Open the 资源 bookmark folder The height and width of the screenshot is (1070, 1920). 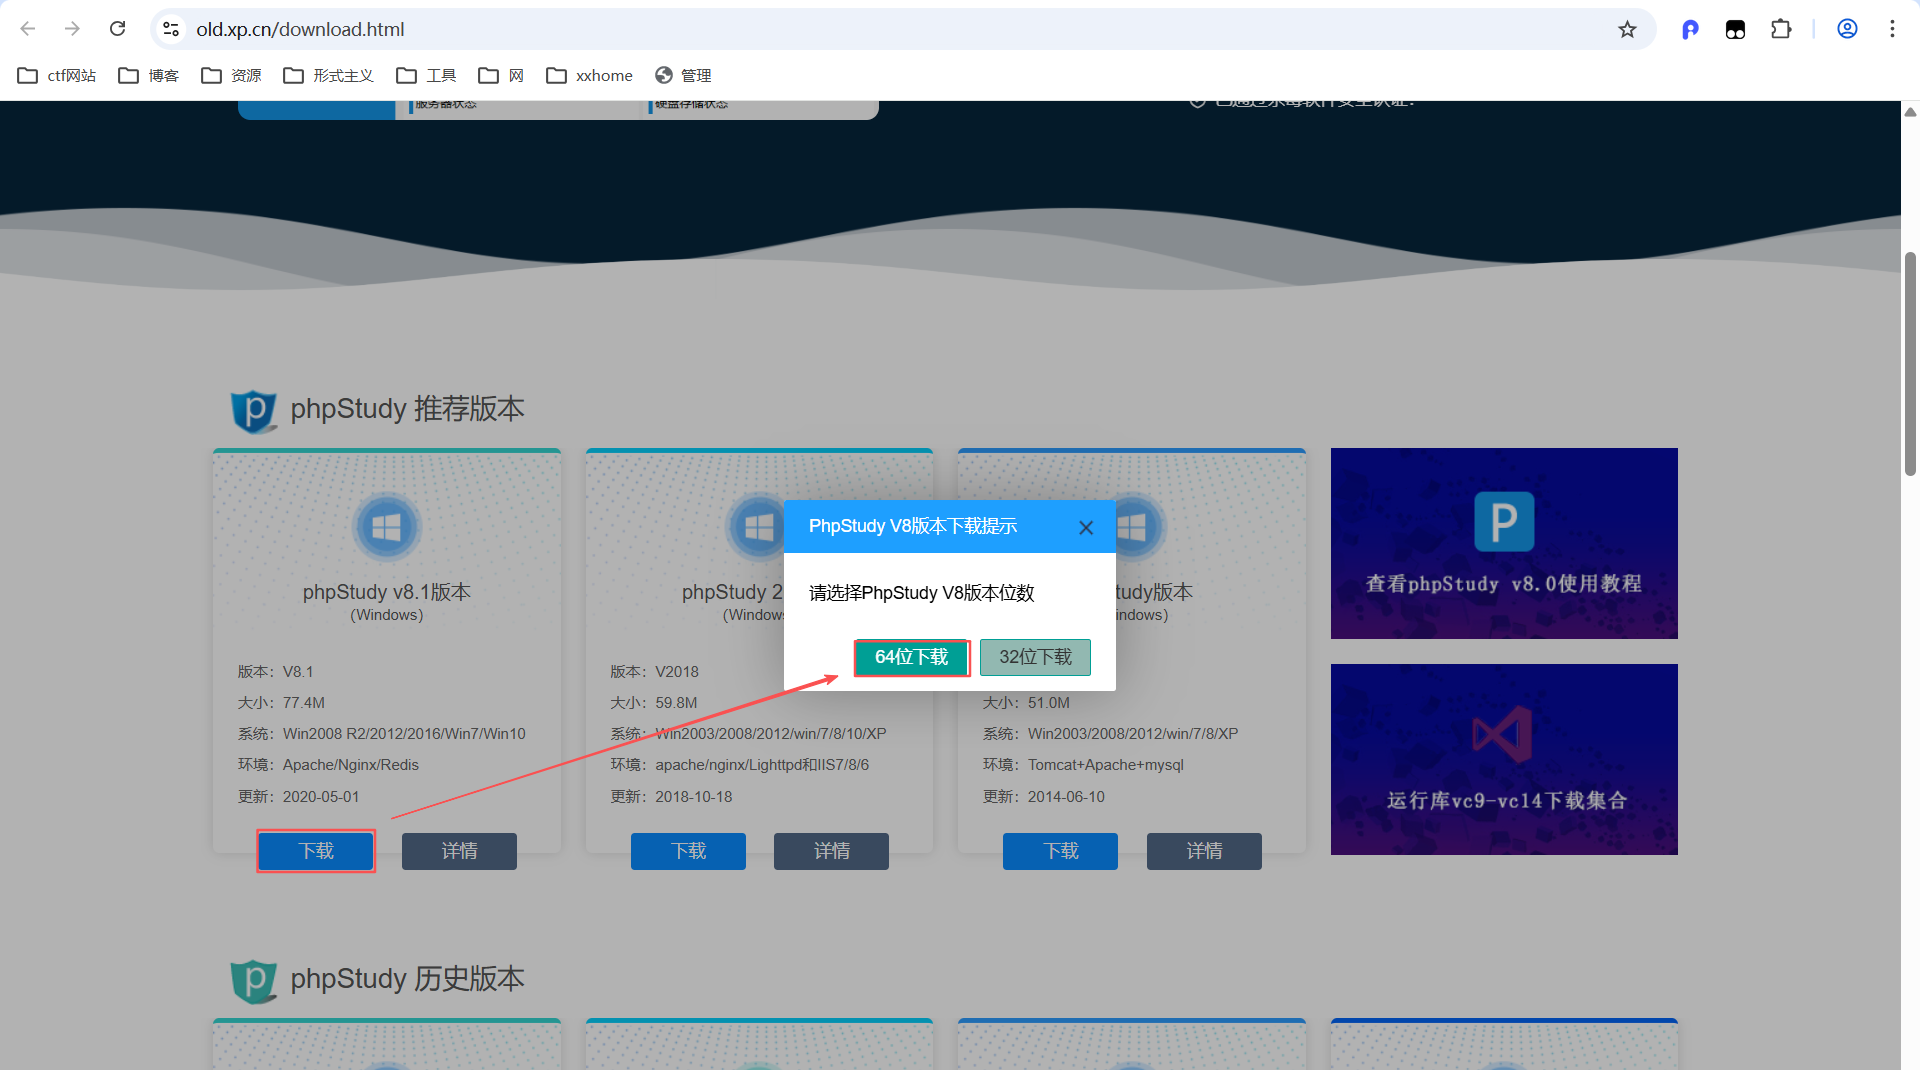(231, 75)
